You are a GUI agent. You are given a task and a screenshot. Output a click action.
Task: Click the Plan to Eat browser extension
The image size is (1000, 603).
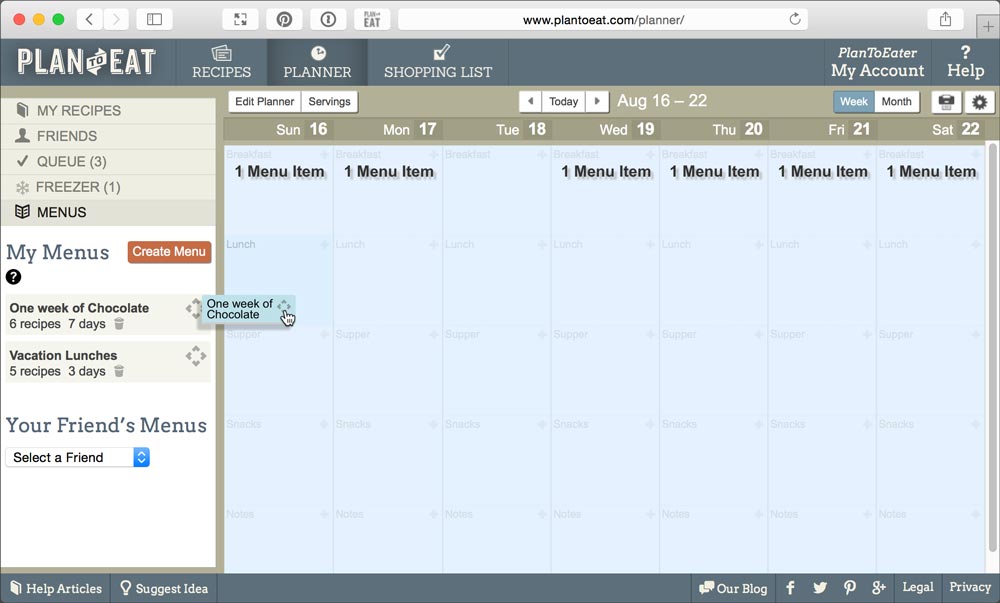372,19
